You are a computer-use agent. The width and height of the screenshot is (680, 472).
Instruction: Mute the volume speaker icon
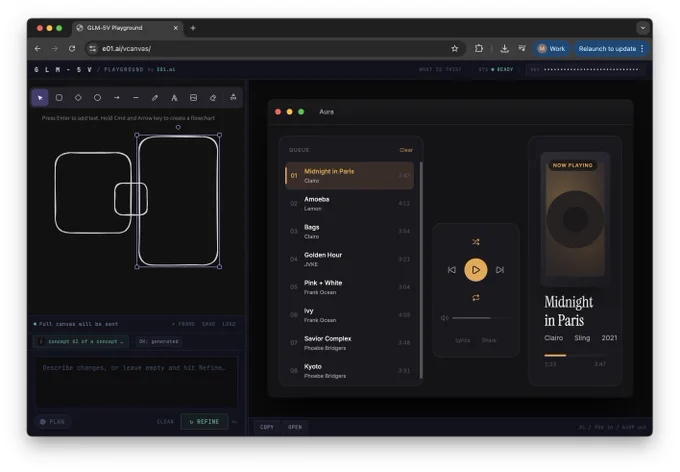445,318
